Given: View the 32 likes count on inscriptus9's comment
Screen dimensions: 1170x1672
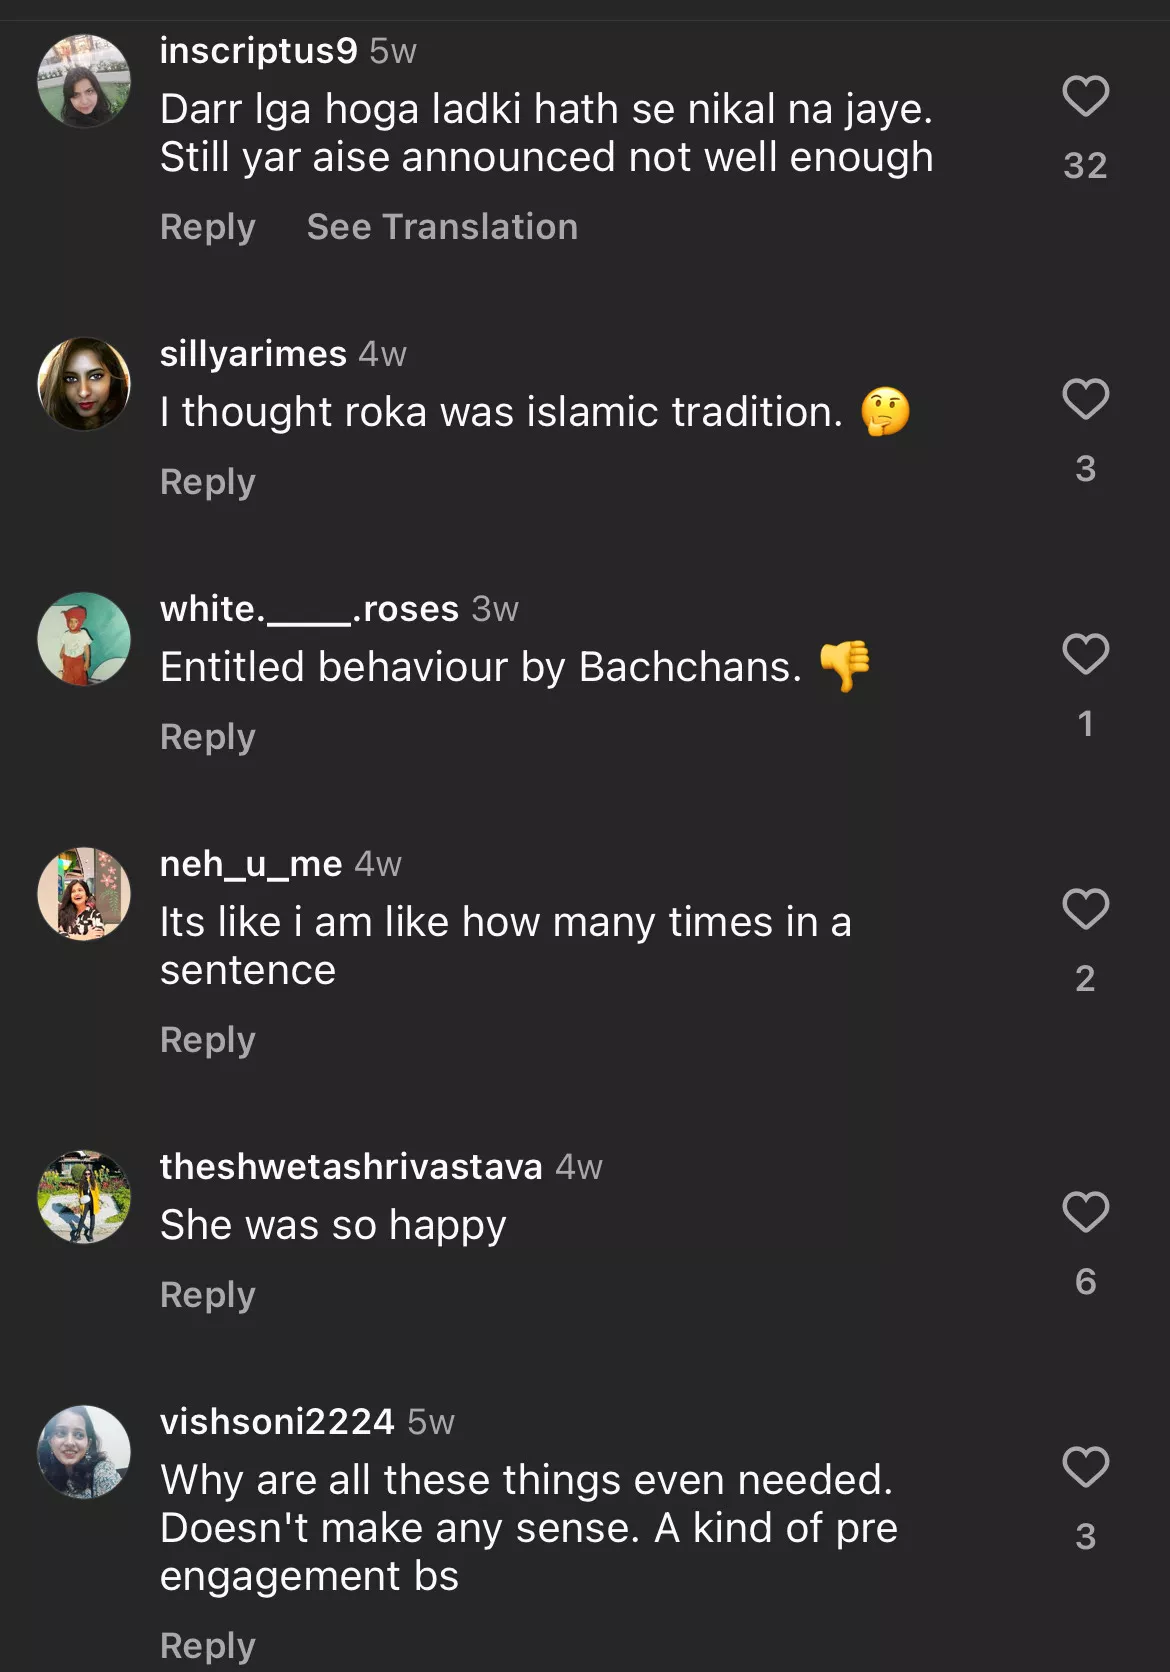Looking at the screenshot, I should (x=1085, y=166).
